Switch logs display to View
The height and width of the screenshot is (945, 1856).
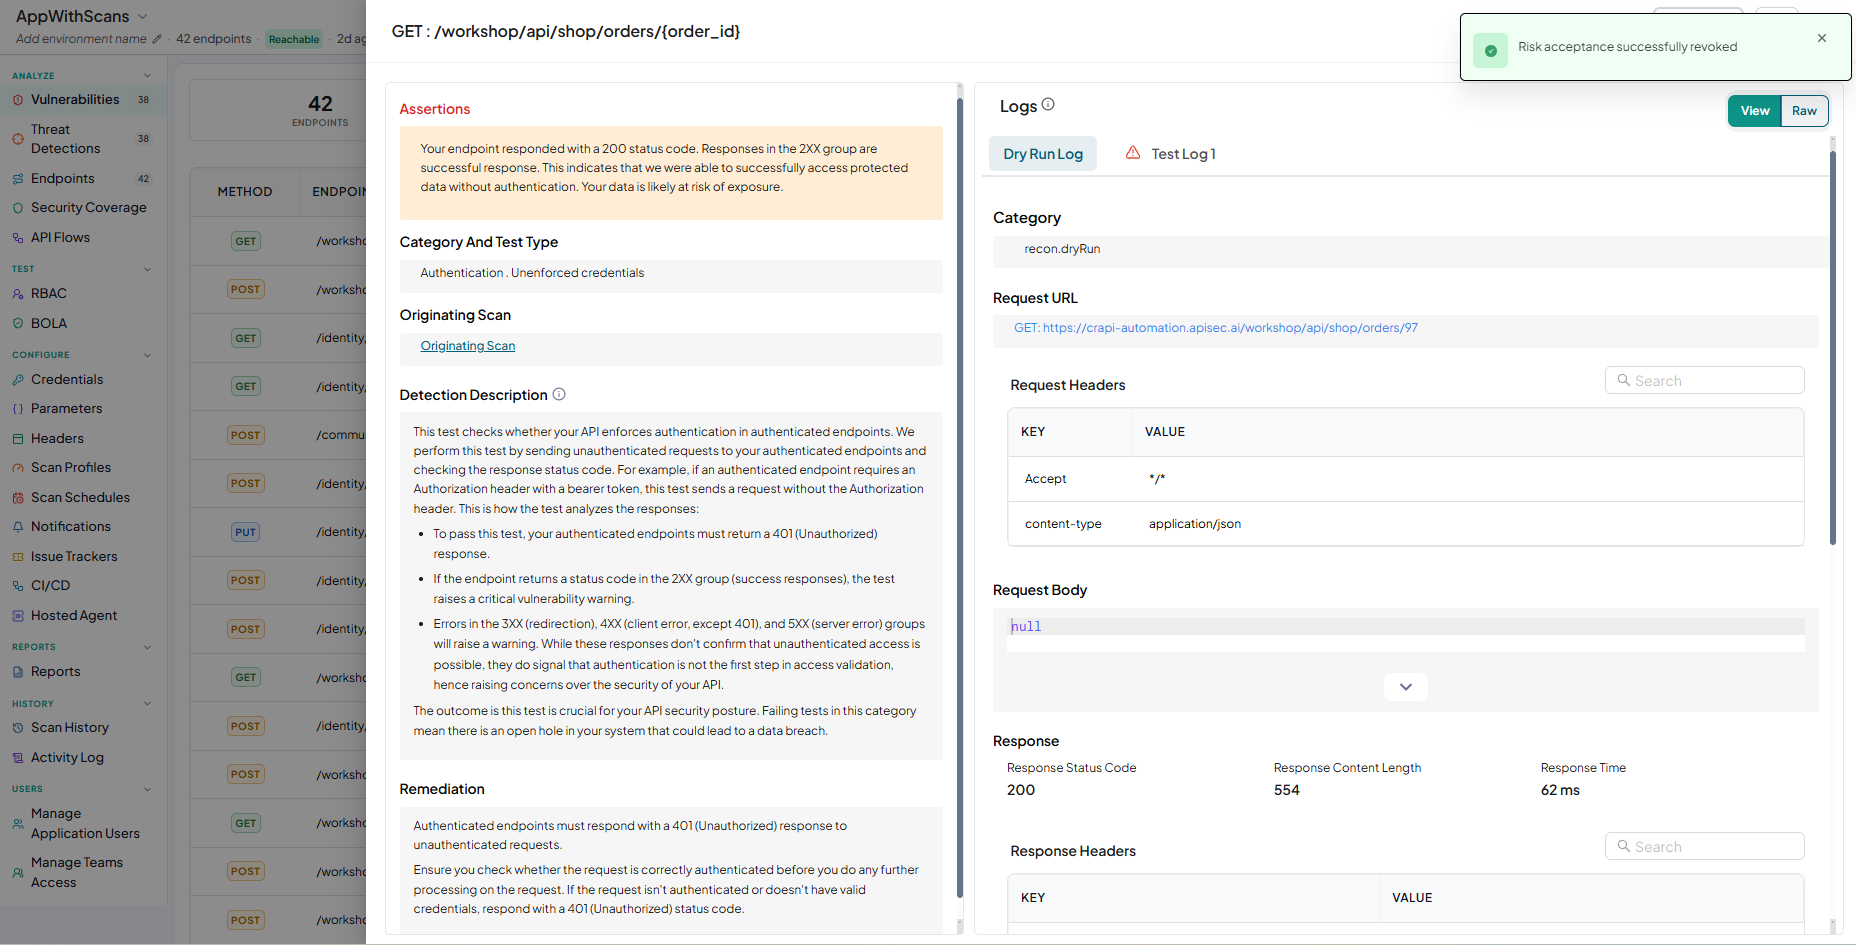1755,111
